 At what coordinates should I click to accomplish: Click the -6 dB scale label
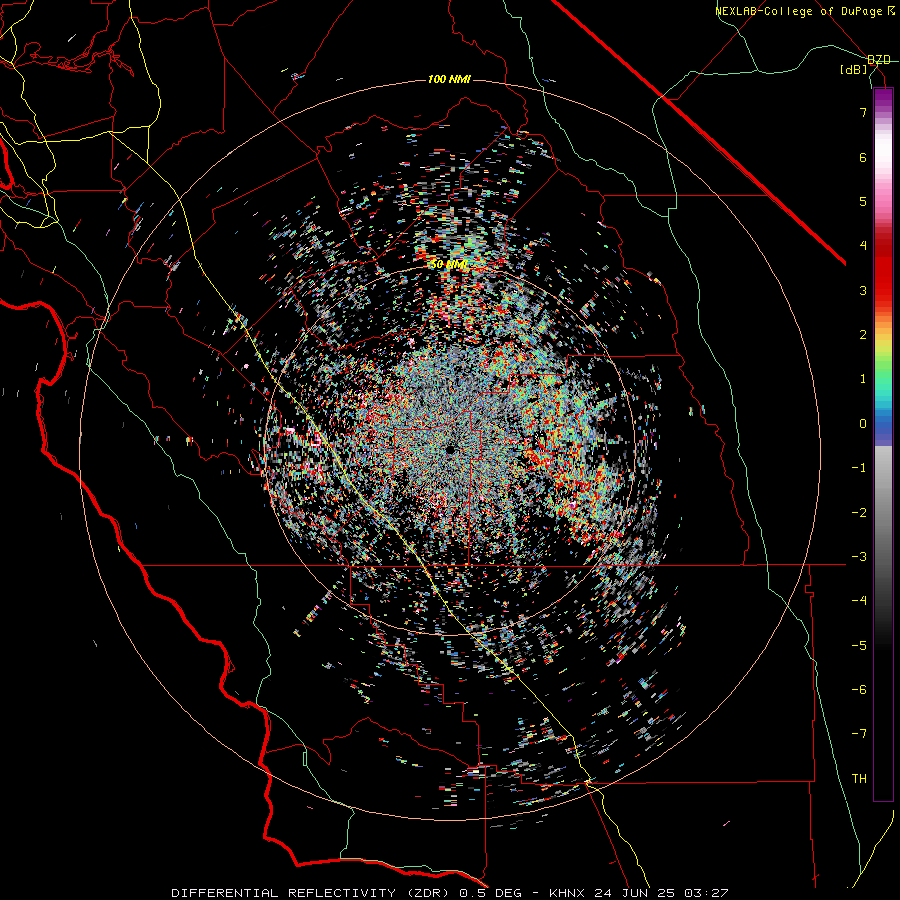coord(859,690)
